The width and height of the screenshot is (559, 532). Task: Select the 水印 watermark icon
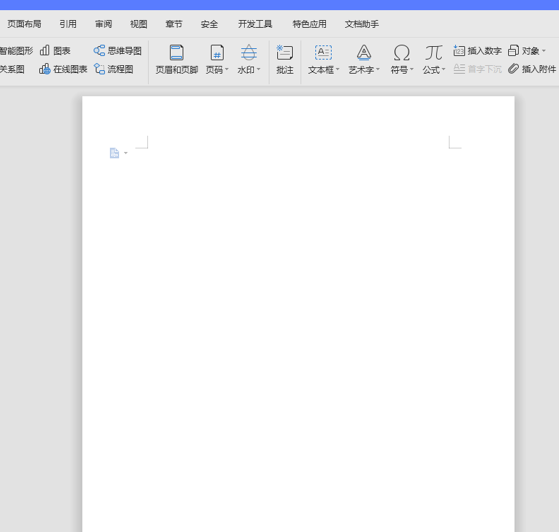248,53
